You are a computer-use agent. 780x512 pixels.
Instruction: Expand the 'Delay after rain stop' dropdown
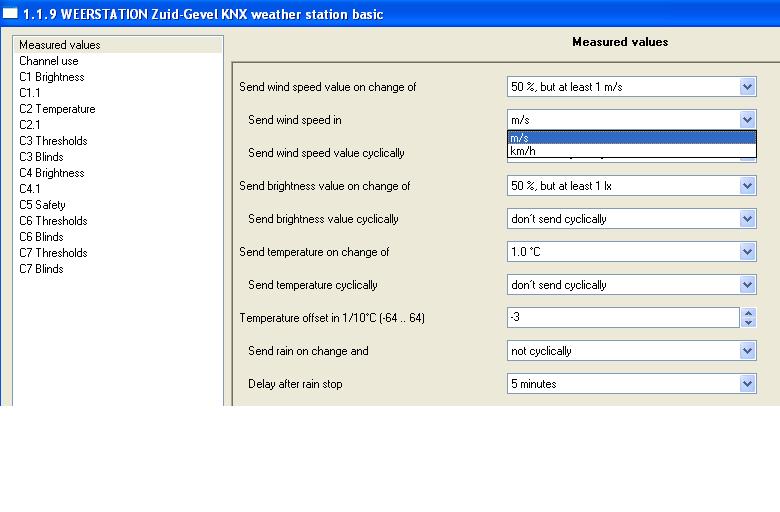[747, 384]
